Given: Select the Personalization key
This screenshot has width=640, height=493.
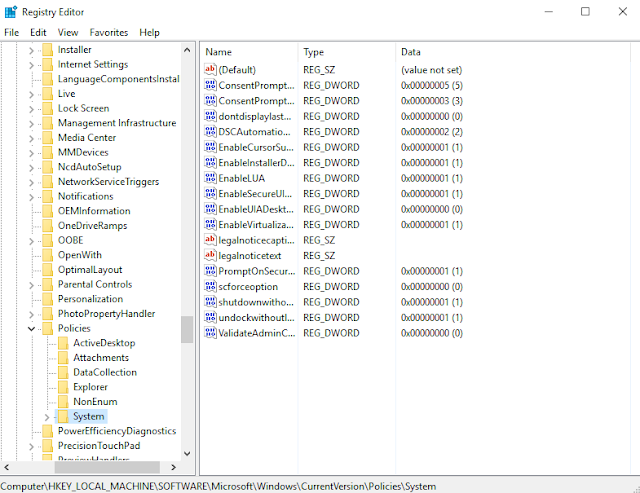Looking at the screenshot, I should pyautogui.click(x=90, y=299).
